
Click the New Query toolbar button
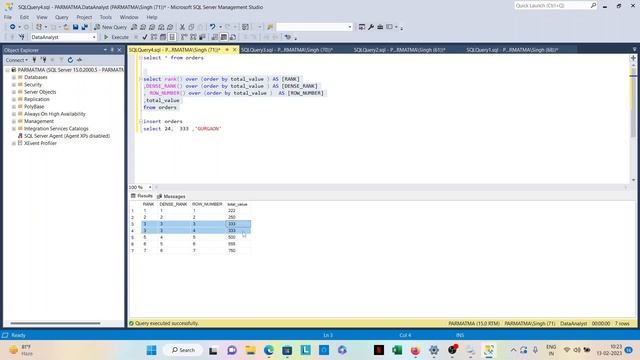tap(110, 27)
